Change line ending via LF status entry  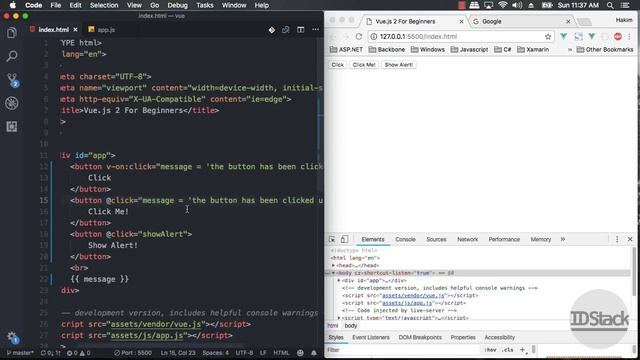(263, 353)
